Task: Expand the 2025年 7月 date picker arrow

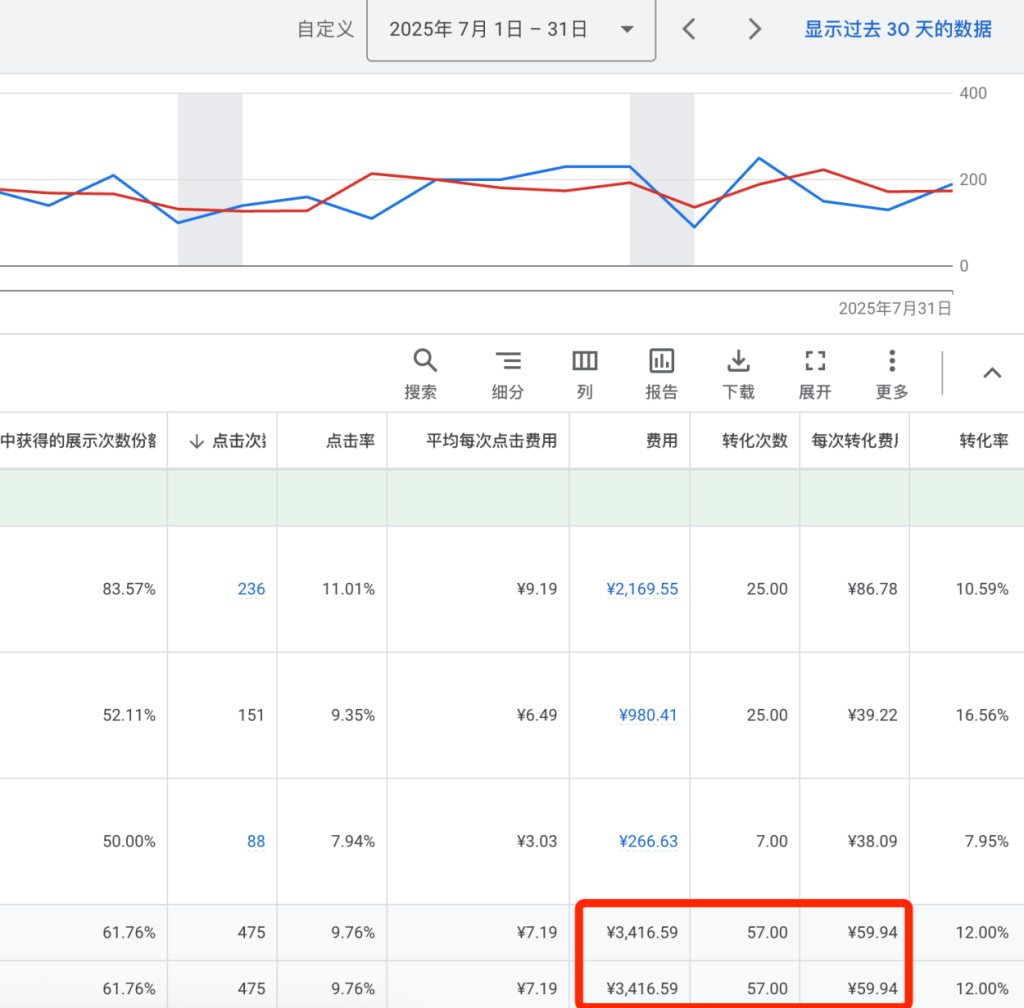Action: coord(626,30)
